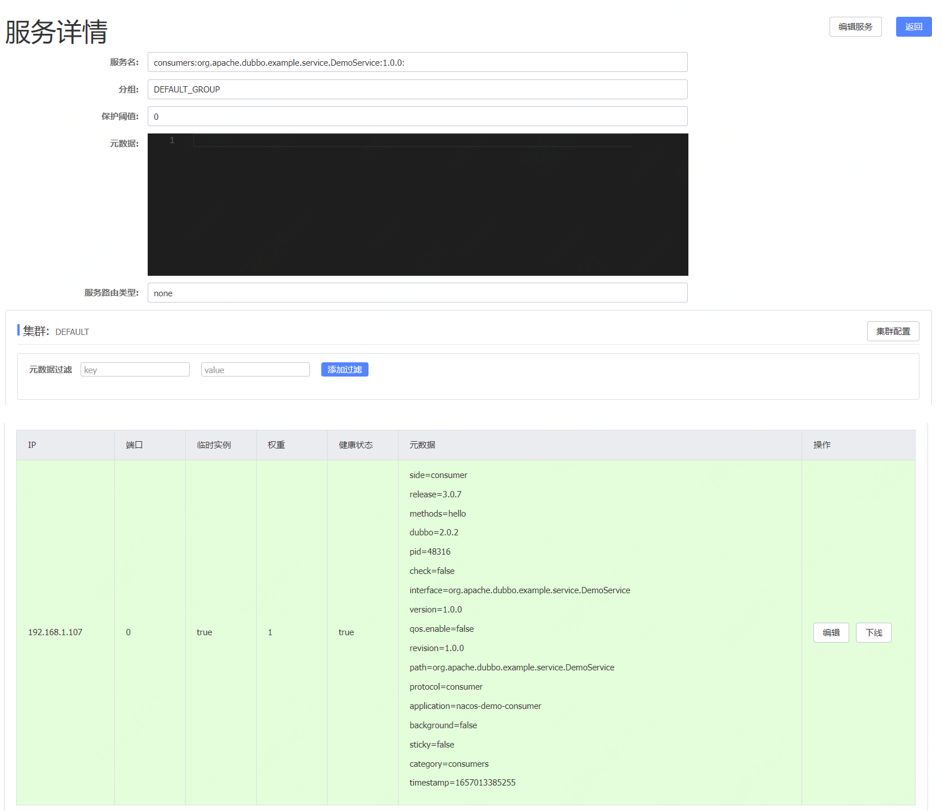Select the 分组 field showing DEFAULT_GROUP
The height and width of the screenshot is (811, 942).
tap(417, 90)
